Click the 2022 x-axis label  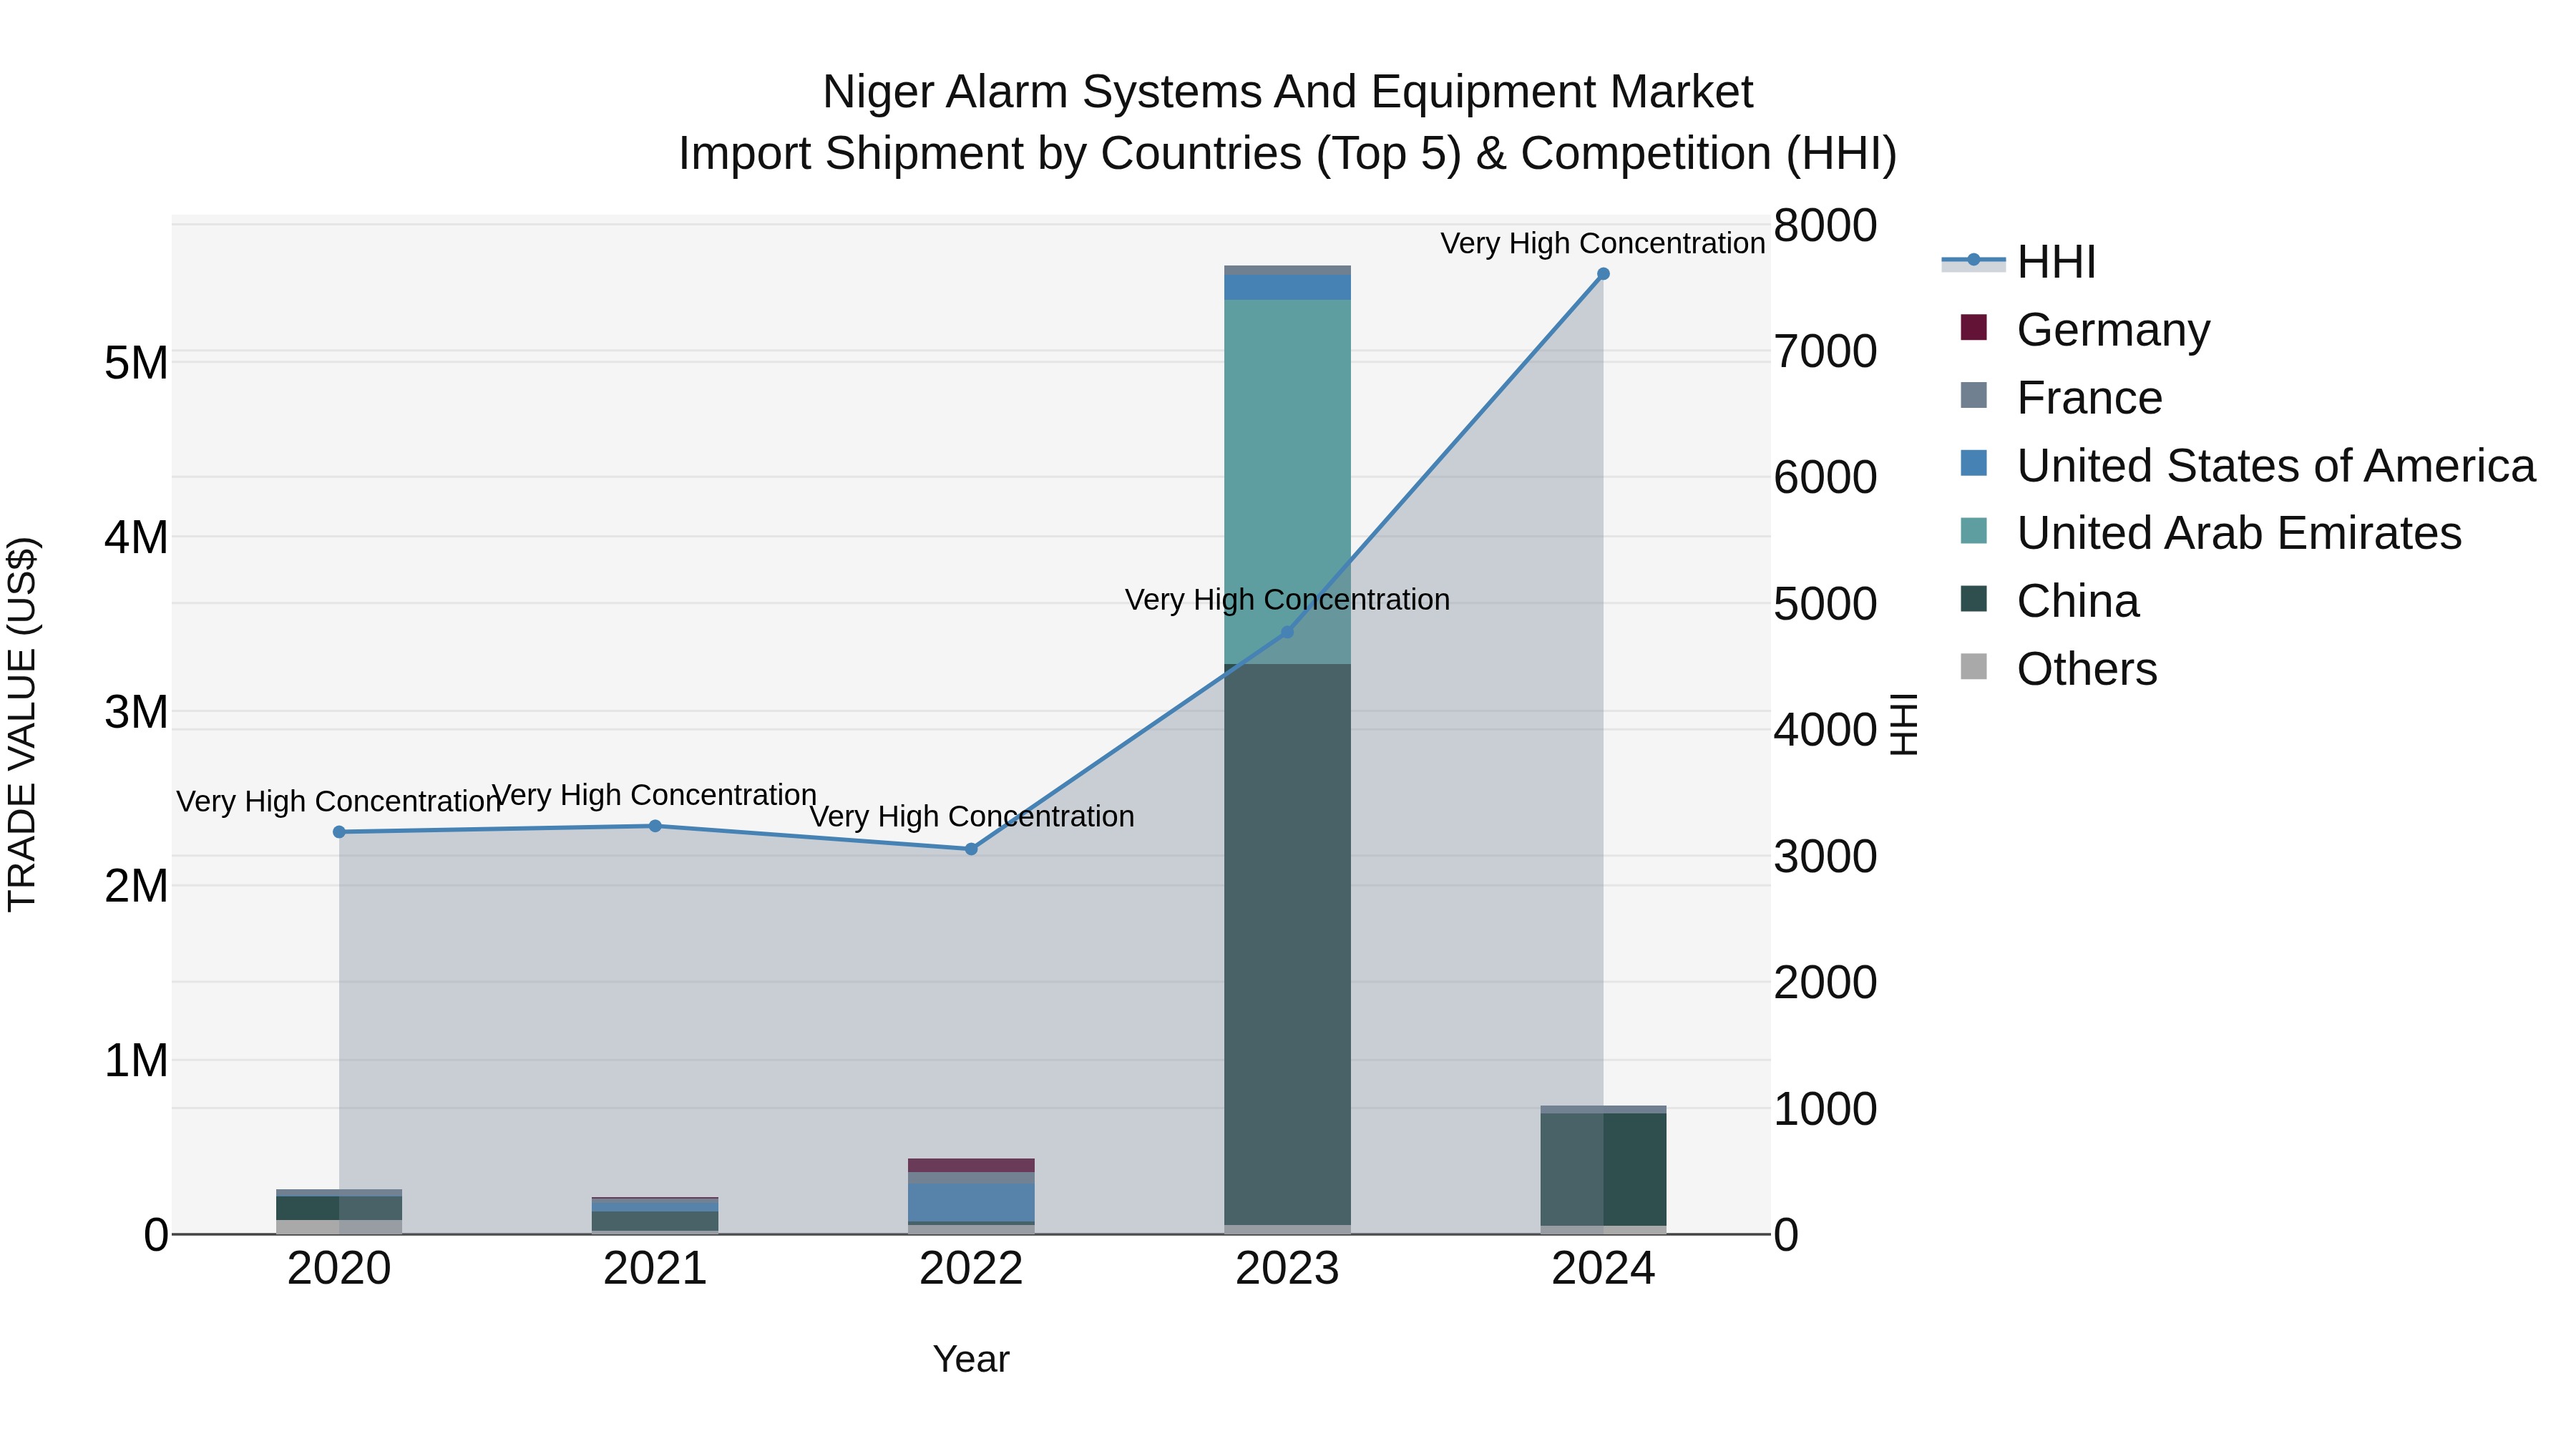[x=971, y=1269]
